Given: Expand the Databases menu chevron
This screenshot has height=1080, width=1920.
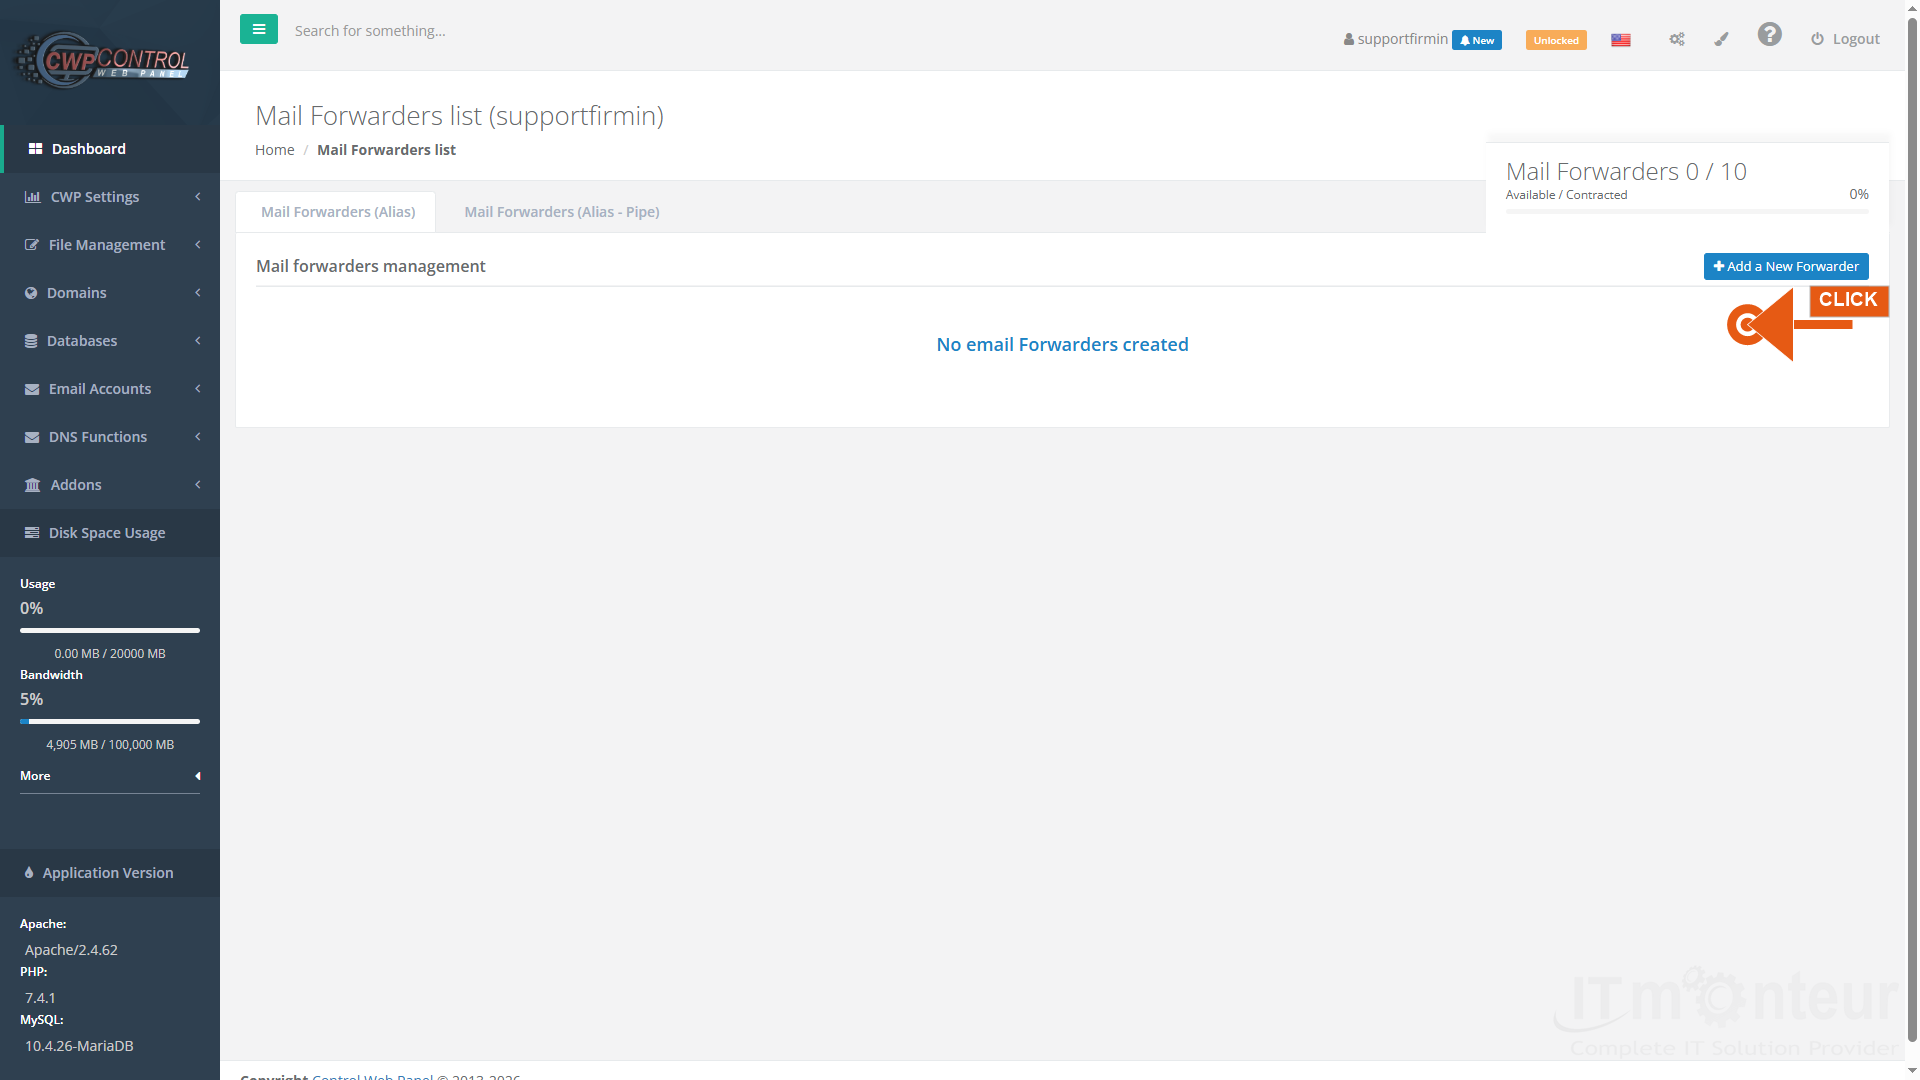Looking at the screenshot, I should point(198,341).
